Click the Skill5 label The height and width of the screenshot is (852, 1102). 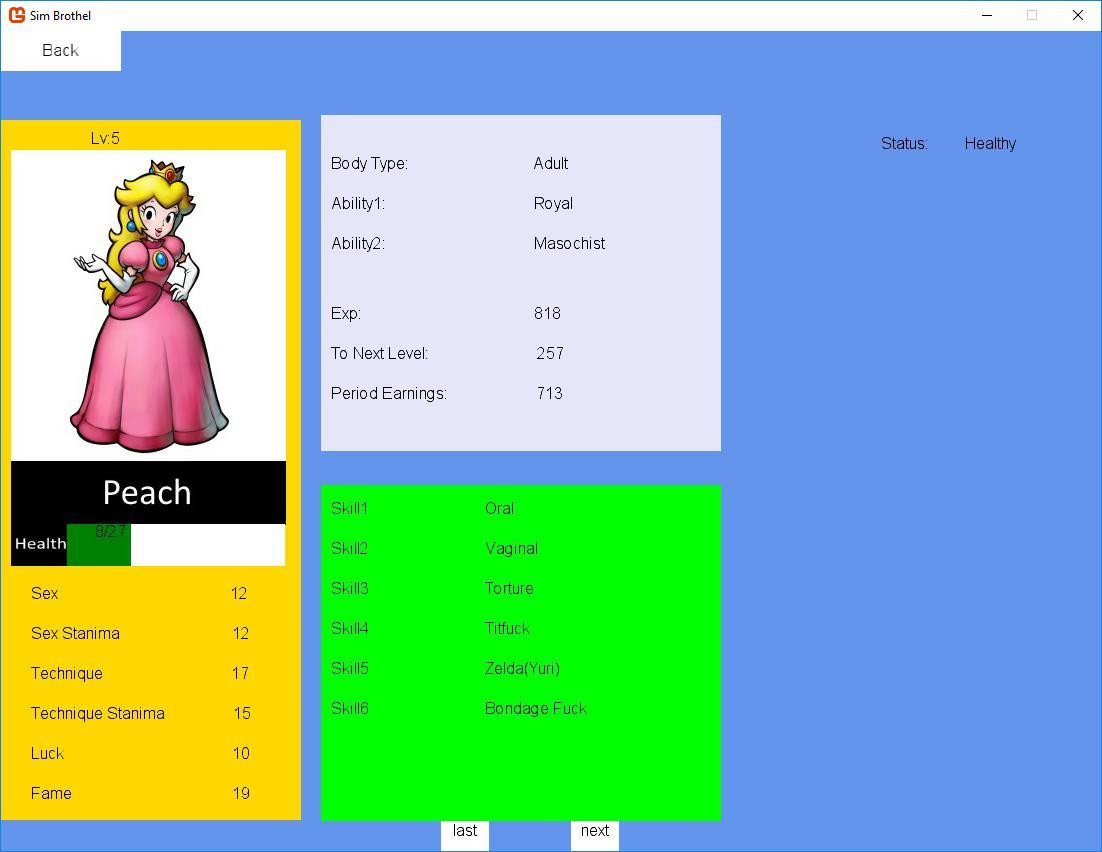click(x=349, y=669)
